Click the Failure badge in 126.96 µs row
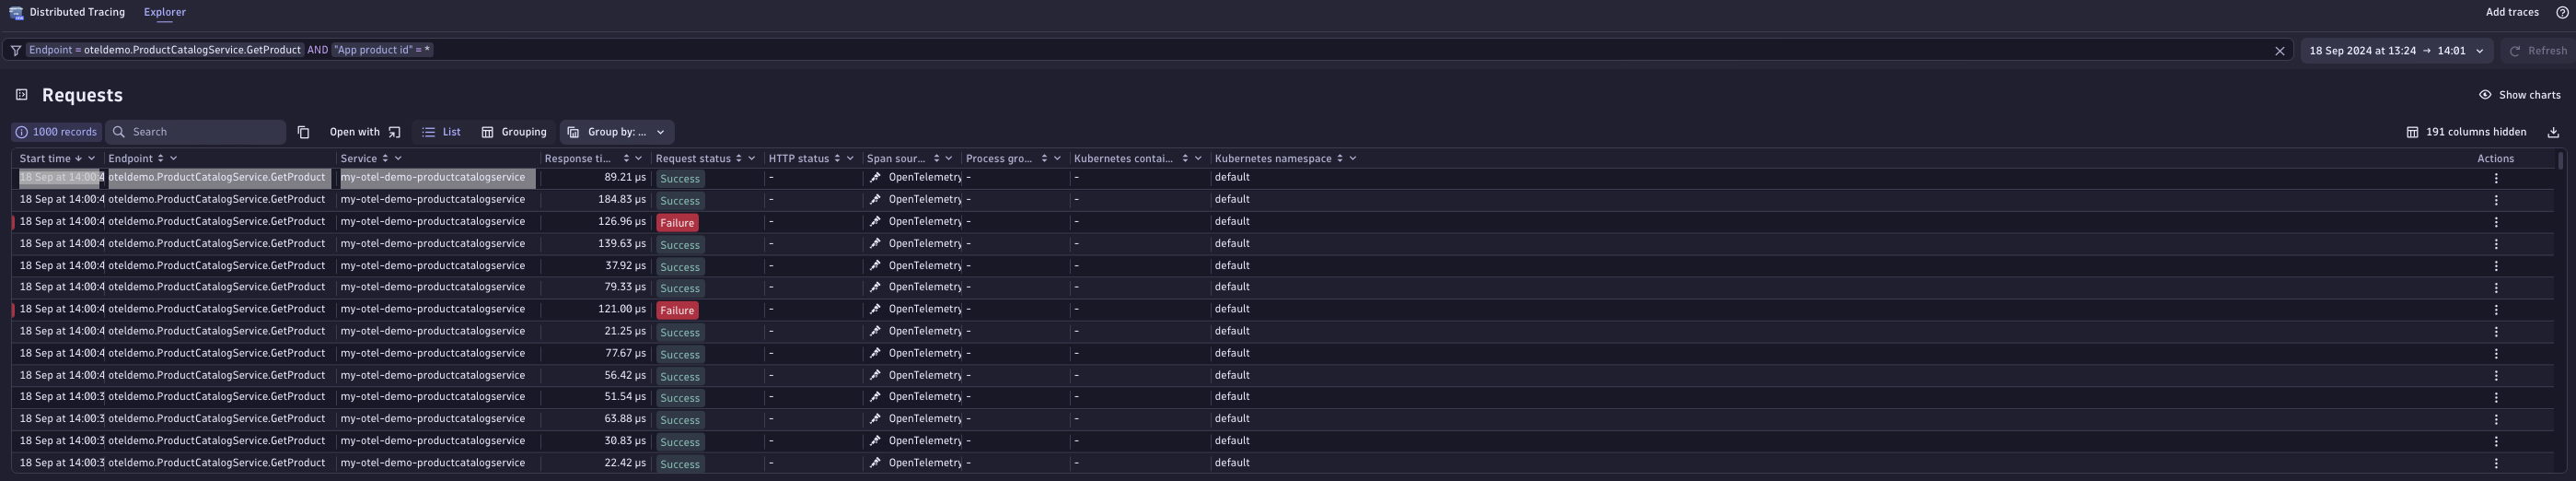 (x=677, y=223)
